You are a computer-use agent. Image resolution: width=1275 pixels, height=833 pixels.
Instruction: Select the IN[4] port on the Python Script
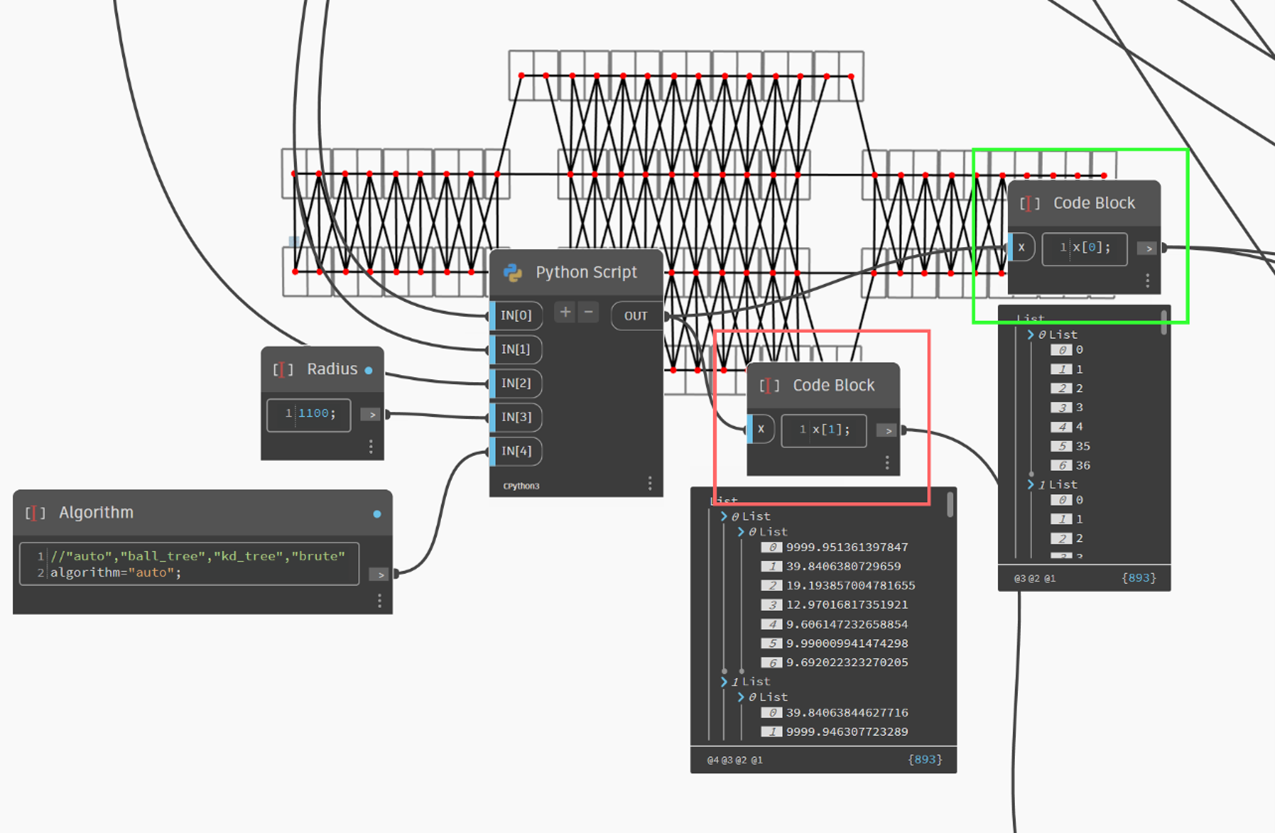(516, 451)
